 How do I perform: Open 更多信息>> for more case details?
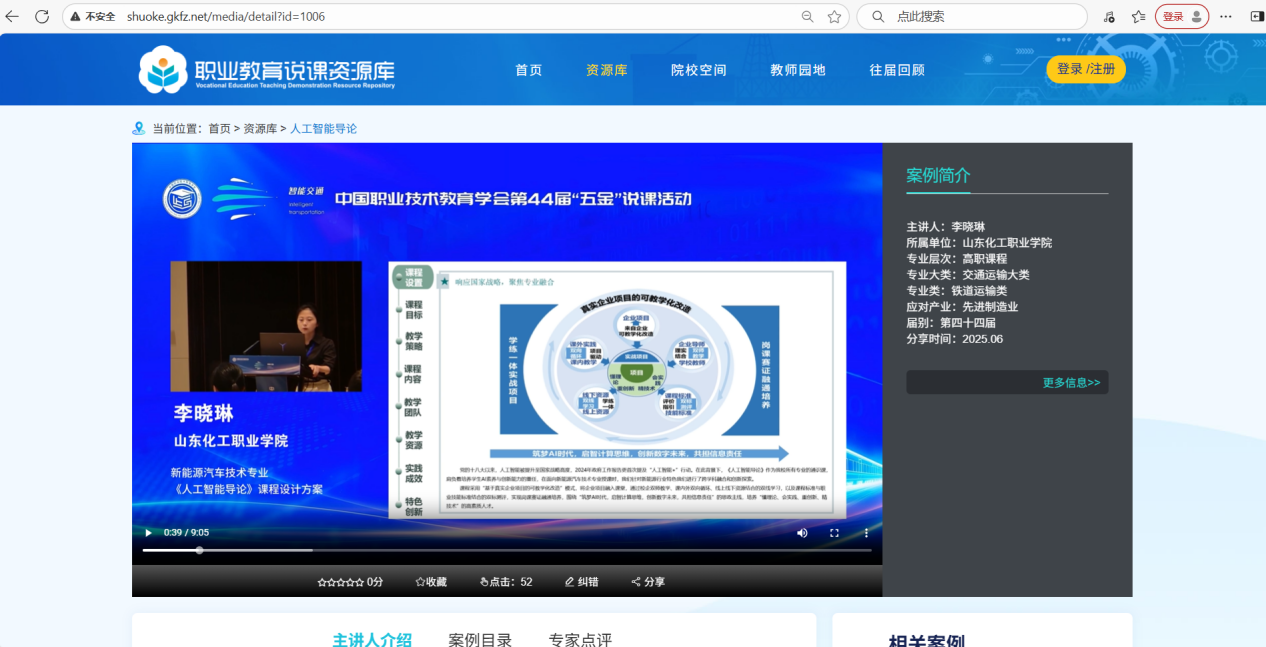coord(1070,383)
